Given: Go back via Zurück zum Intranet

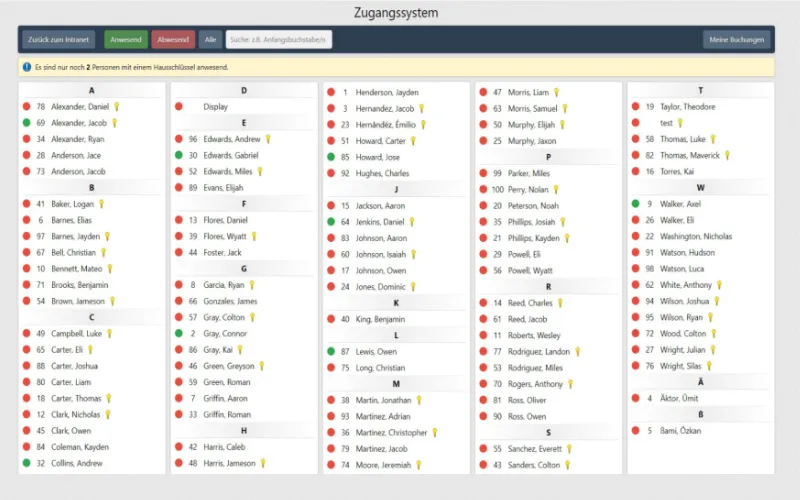Looking at the screenshot, I should 59,40.
